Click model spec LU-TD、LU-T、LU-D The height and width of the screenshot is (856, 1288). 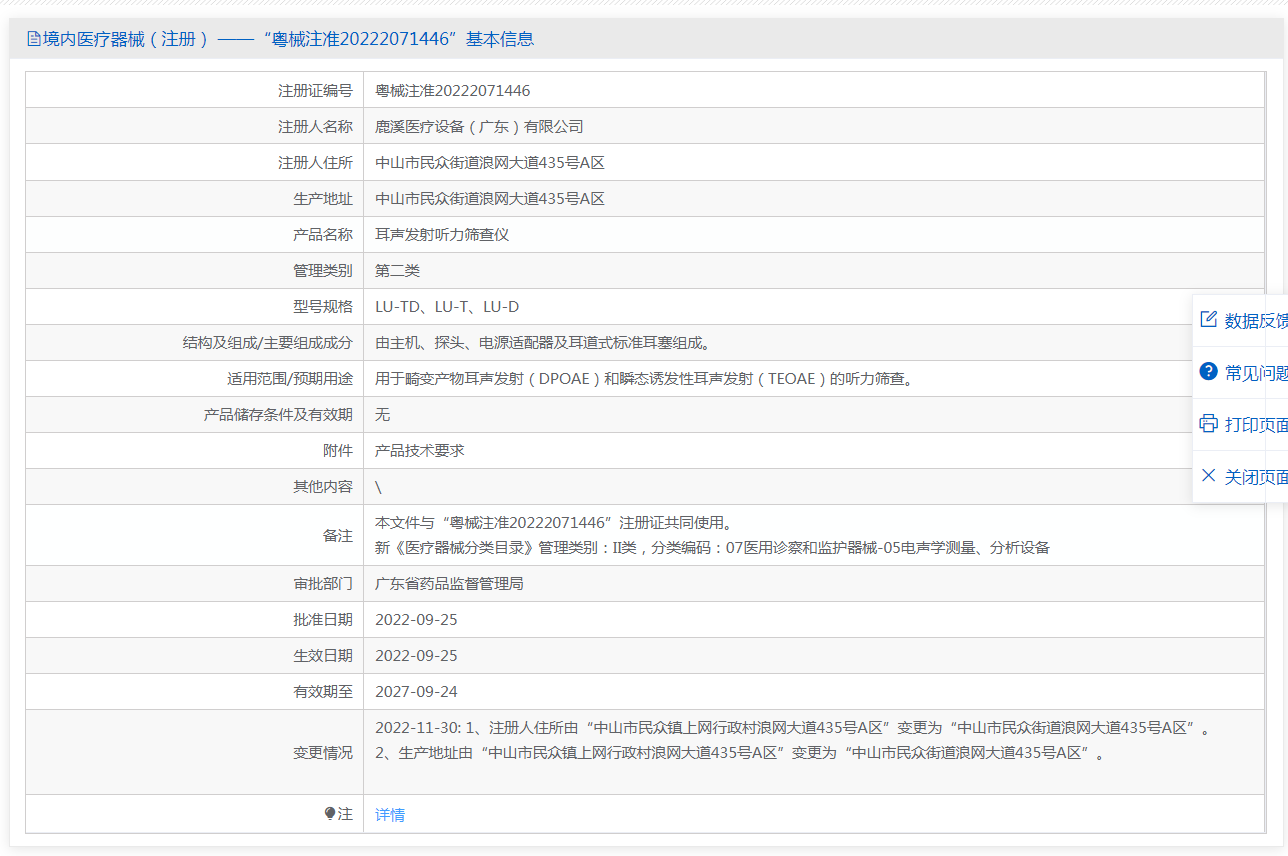447,307
